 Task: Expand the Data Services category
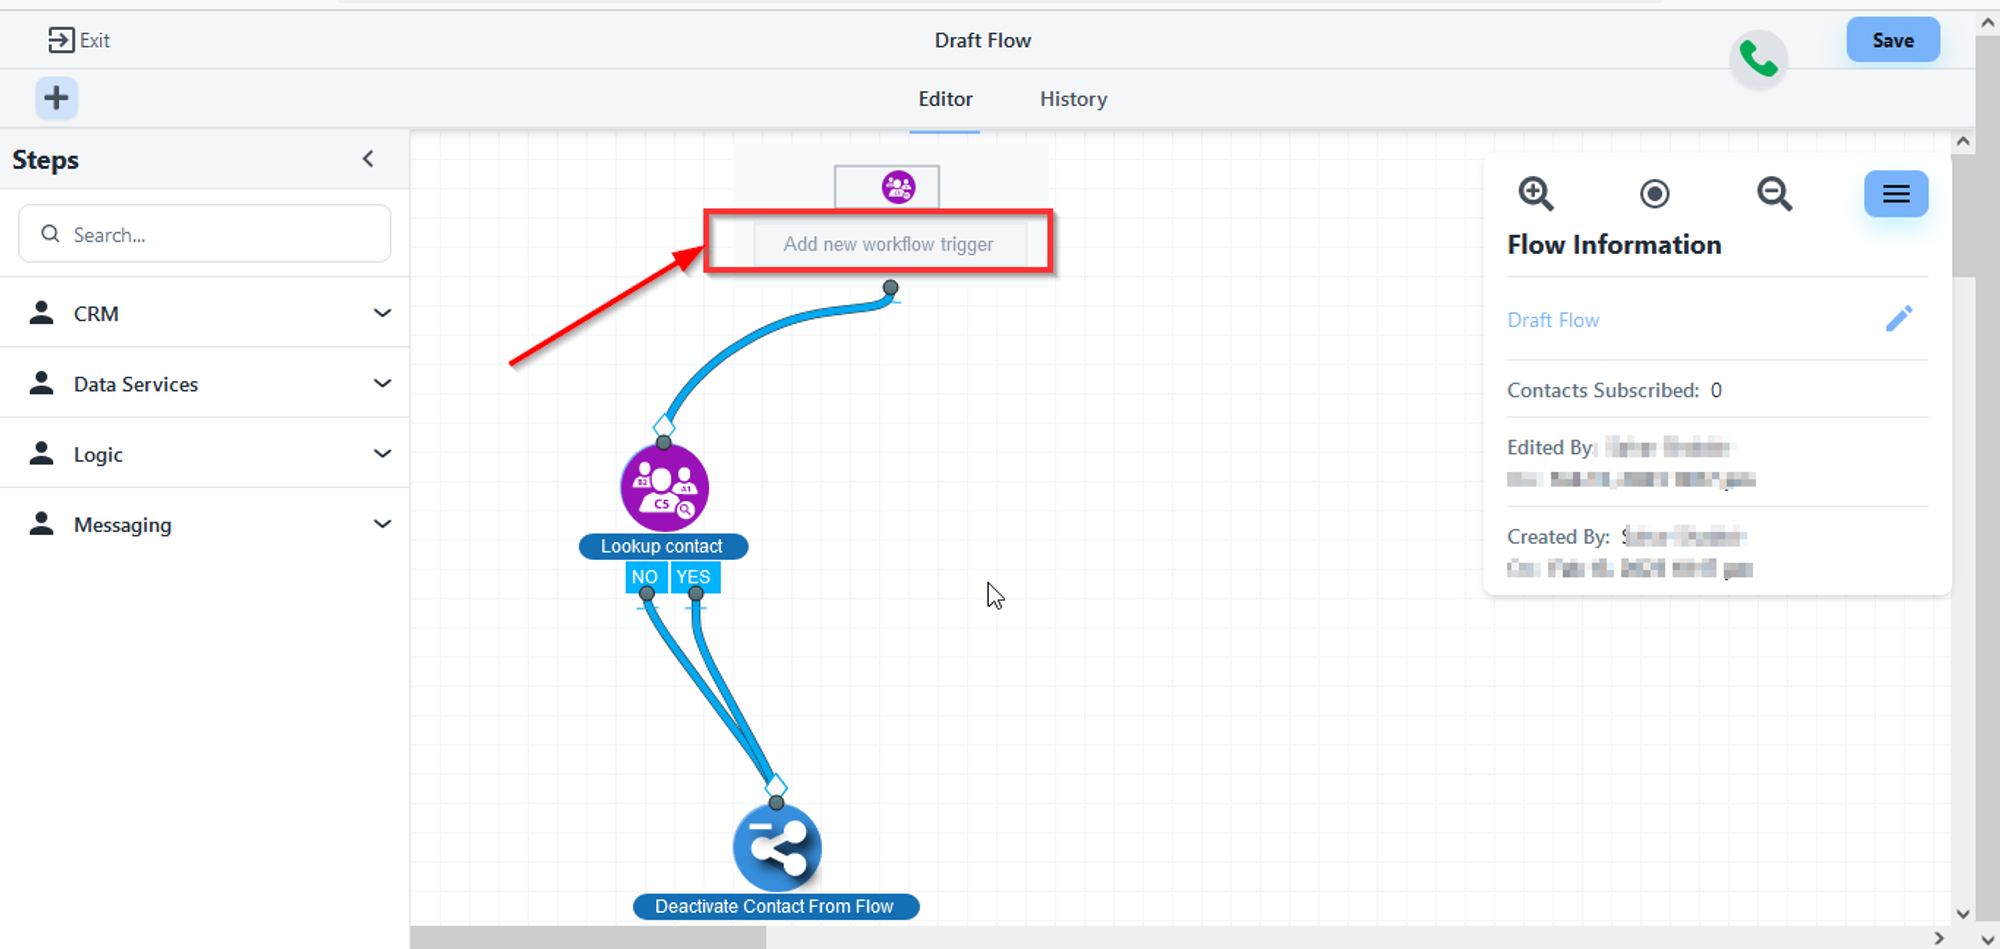382,383
